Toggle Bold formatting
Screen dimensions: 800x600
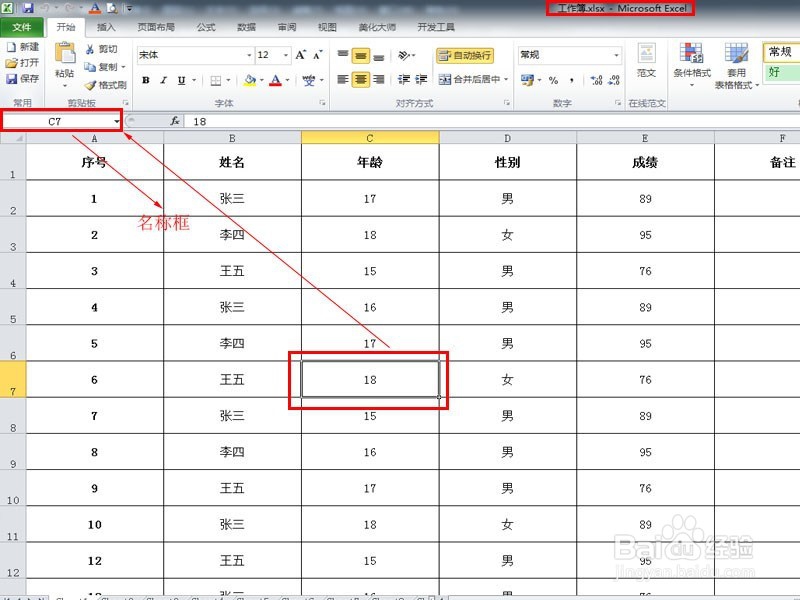pos(145,79)
